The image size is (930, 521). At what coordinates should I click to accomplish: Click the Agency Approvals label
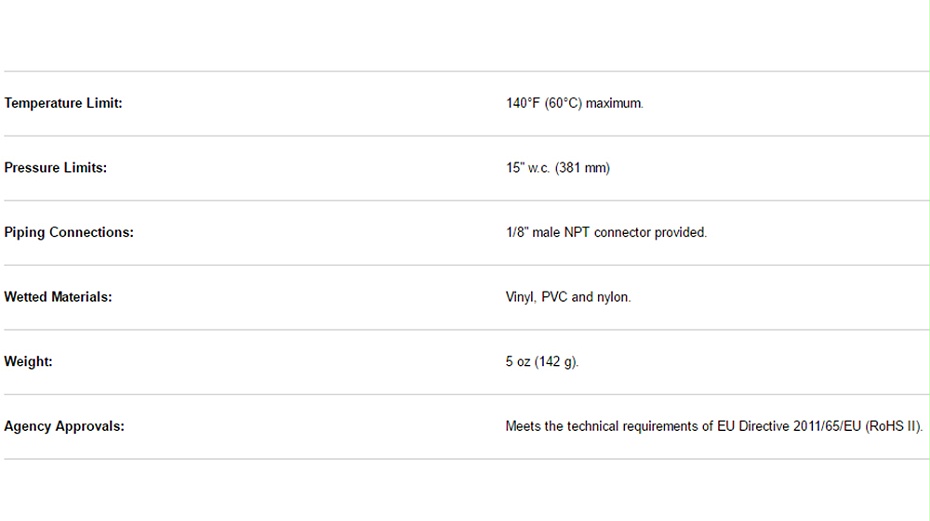pos(64,427)
